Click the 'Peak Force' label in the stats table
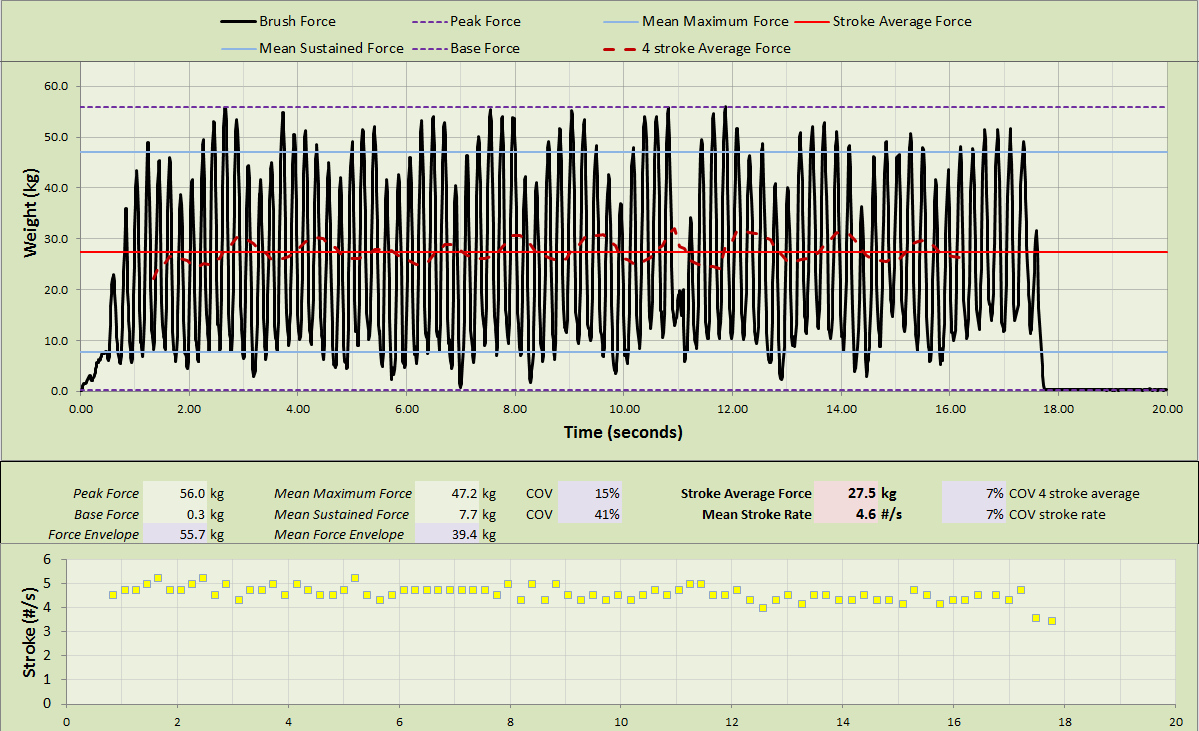Screen dimensions: 1199x731 pos(106,494)
